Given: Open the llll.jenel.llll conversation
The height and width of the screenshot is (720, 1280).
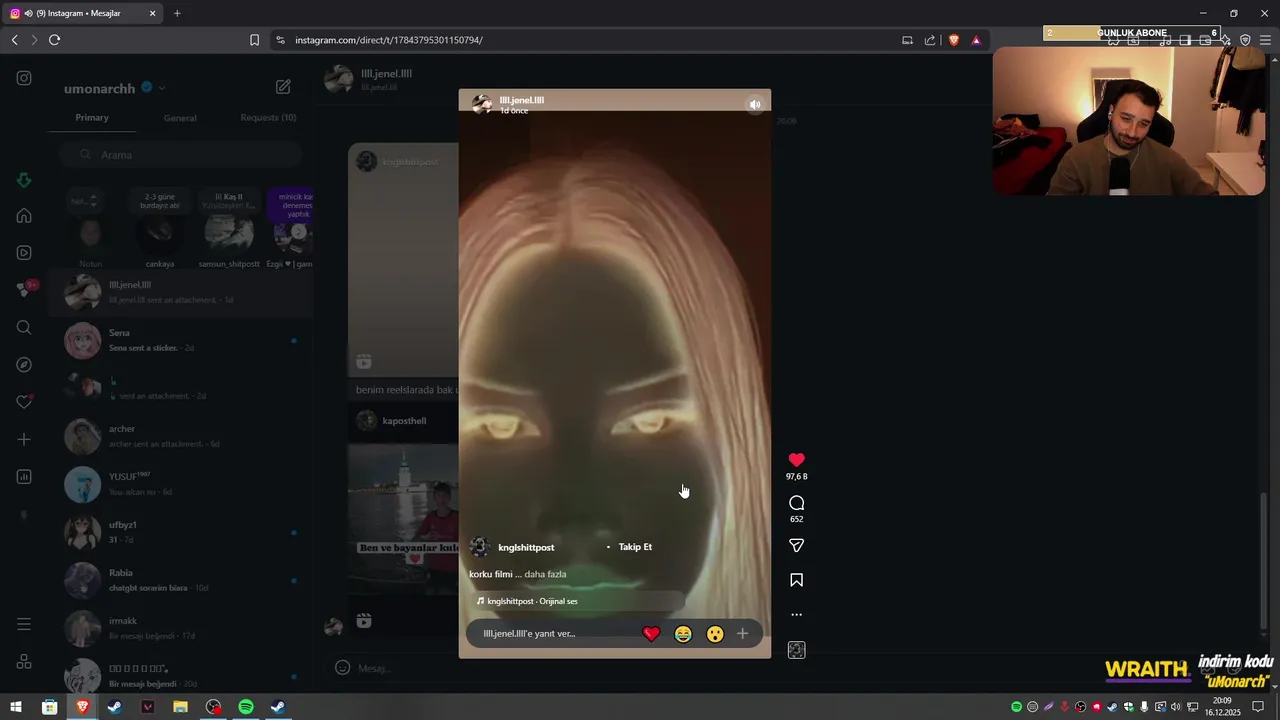Looking at the screenshot, I should tap(180, 293).
